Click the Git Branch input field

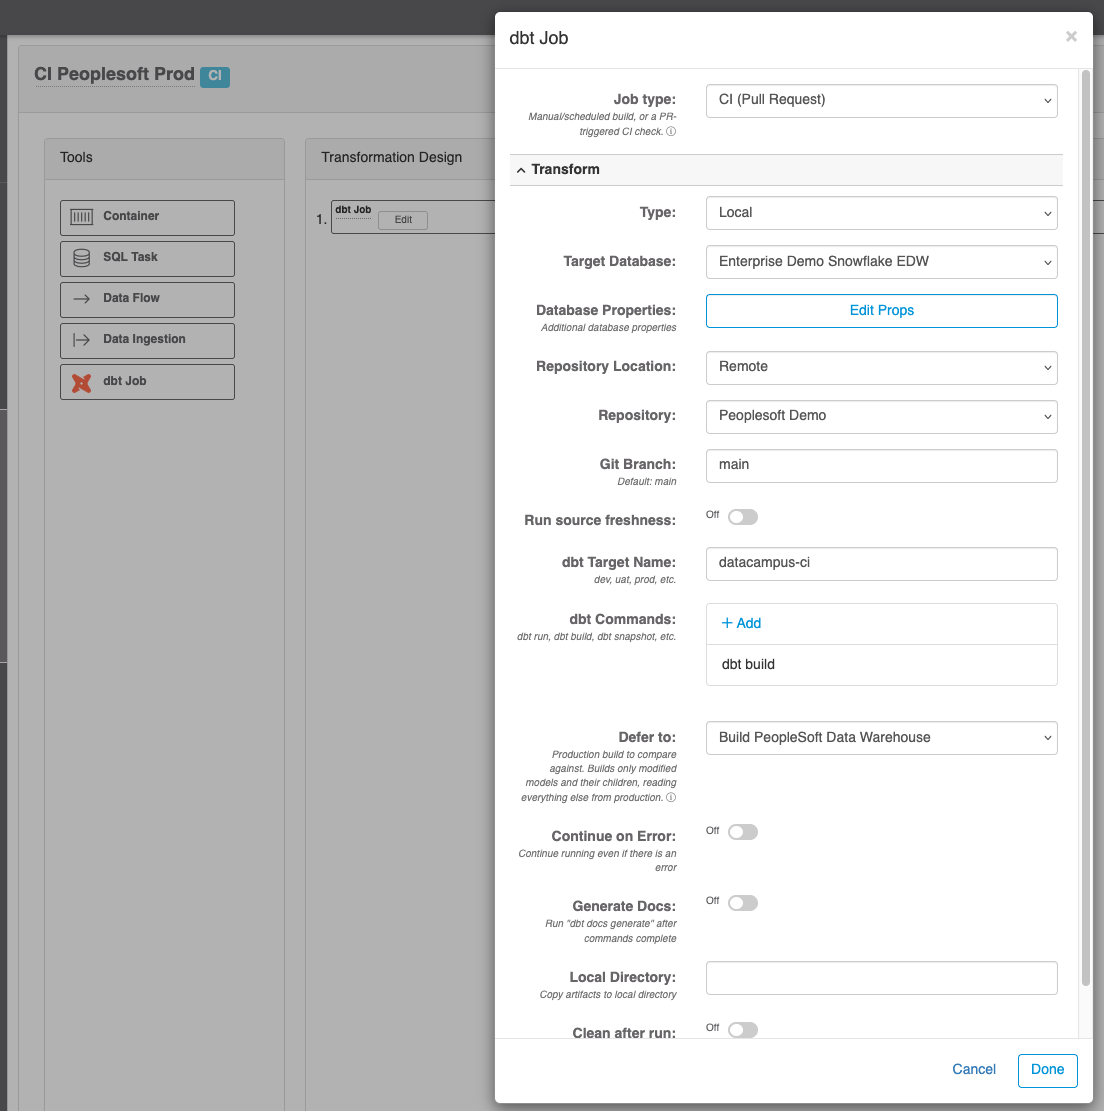(881, 466)
